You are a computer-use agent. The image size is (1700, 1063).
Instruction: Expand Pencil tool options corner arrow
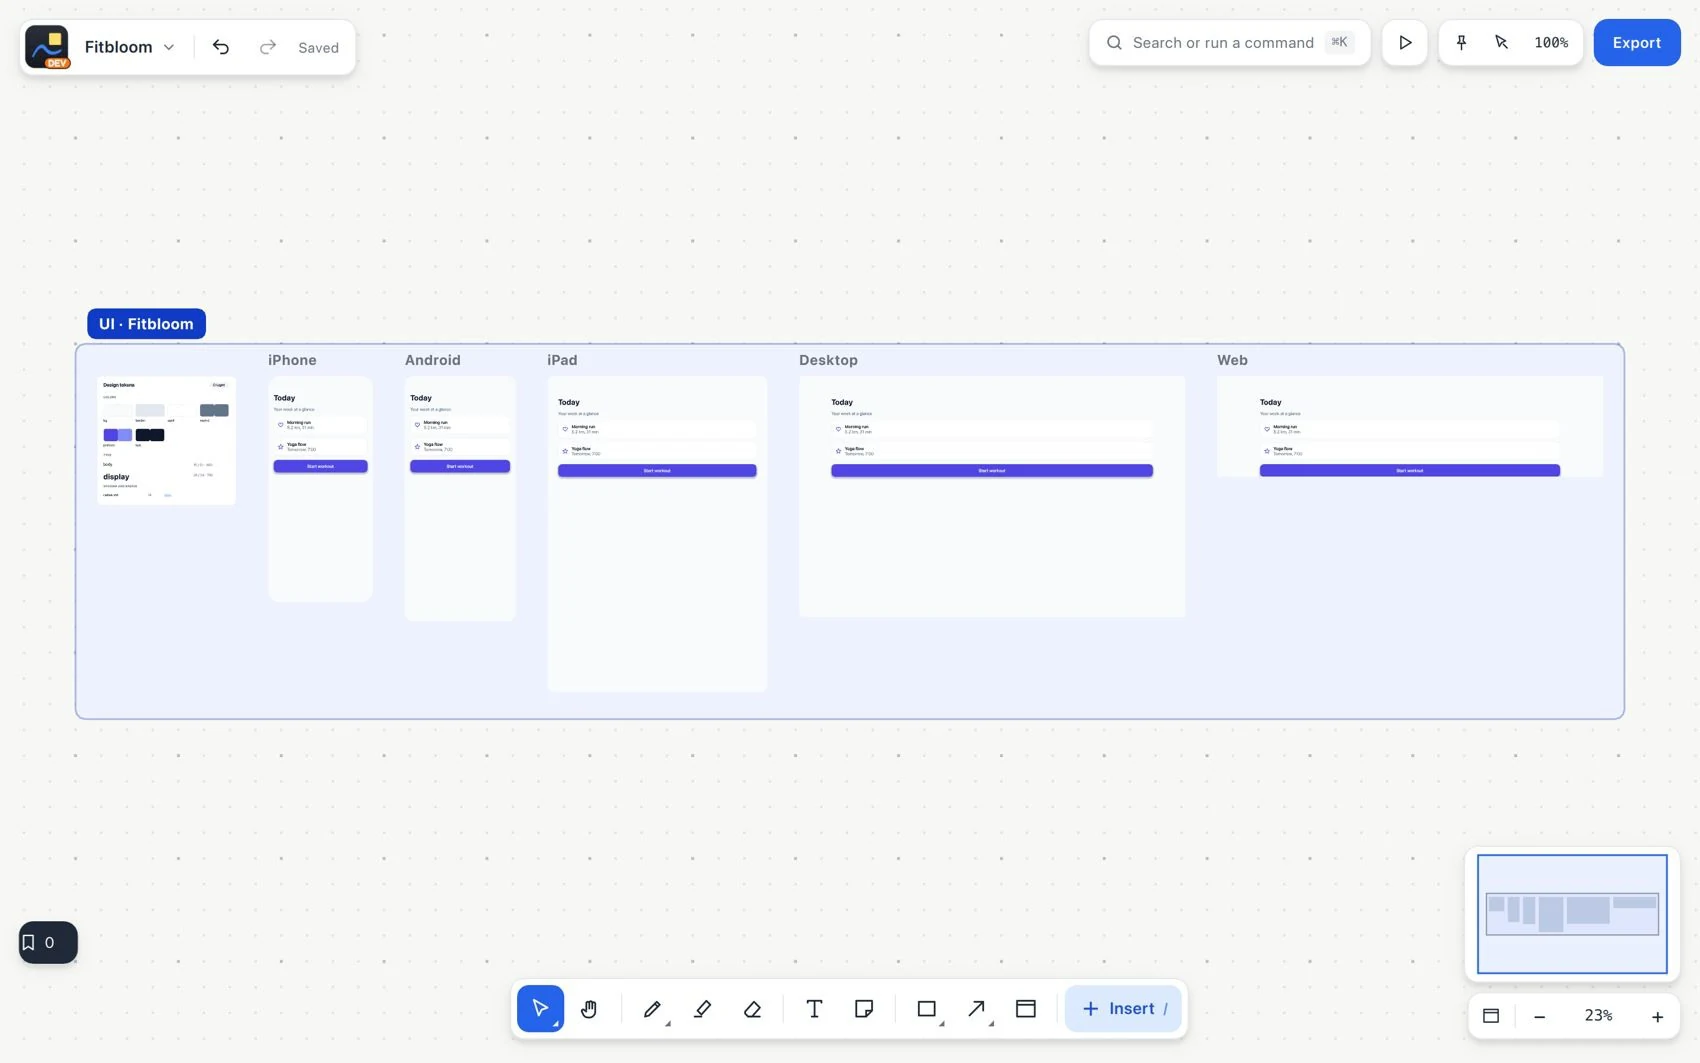[x=667, y=1024]
